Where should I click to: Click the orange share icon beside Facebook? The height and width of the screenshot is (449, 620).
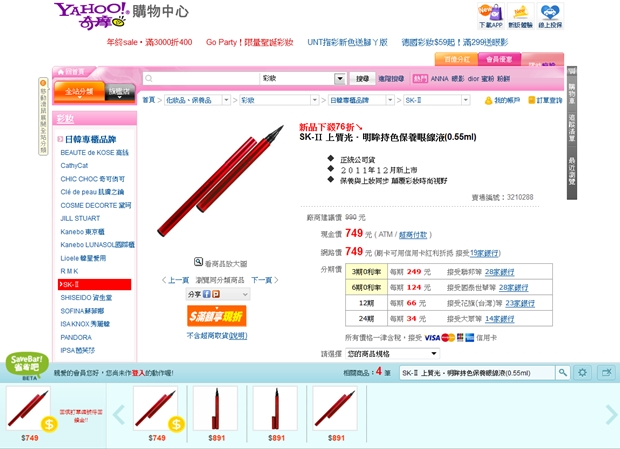(215, 294)
